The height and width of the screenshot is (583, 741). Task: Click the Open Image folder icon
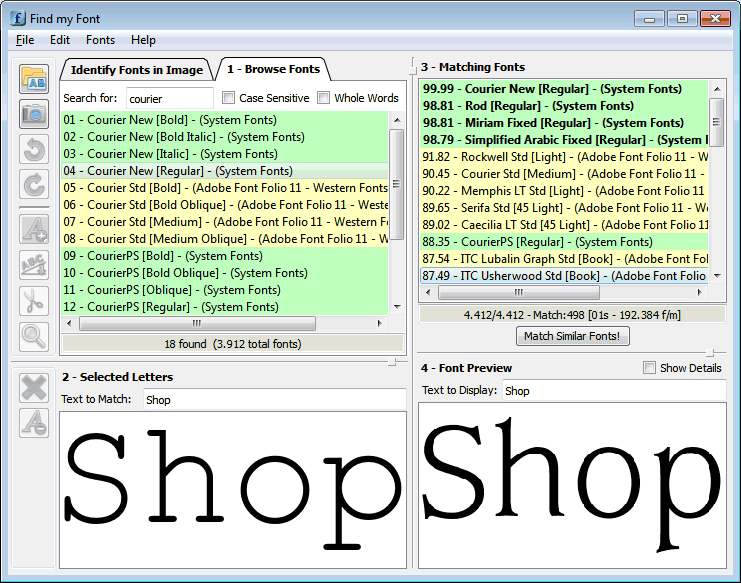tap(34, 78)
